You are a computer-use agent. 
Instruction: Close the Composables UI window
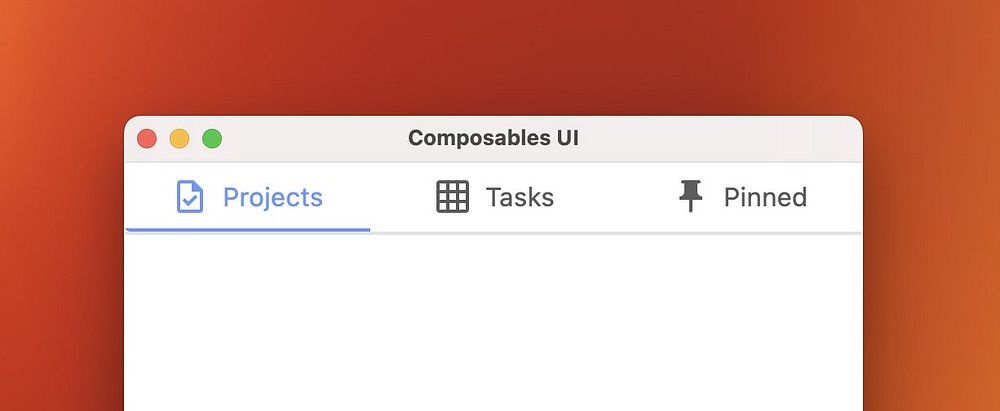tap(147, 139)
